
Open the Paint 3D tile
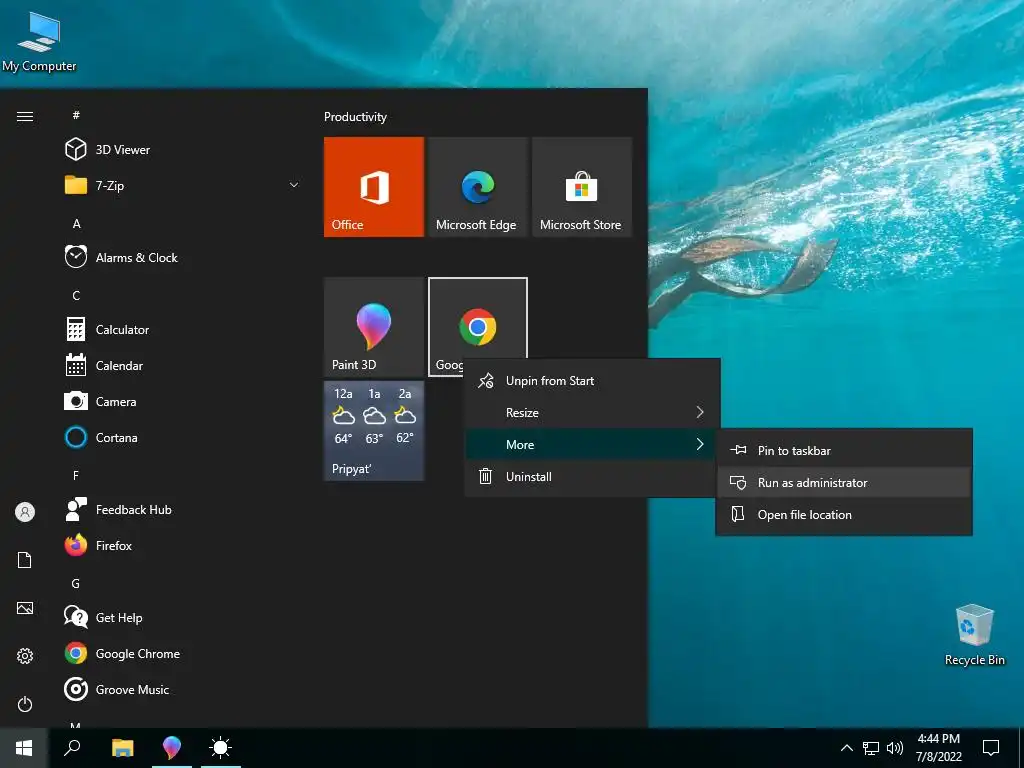374,327
